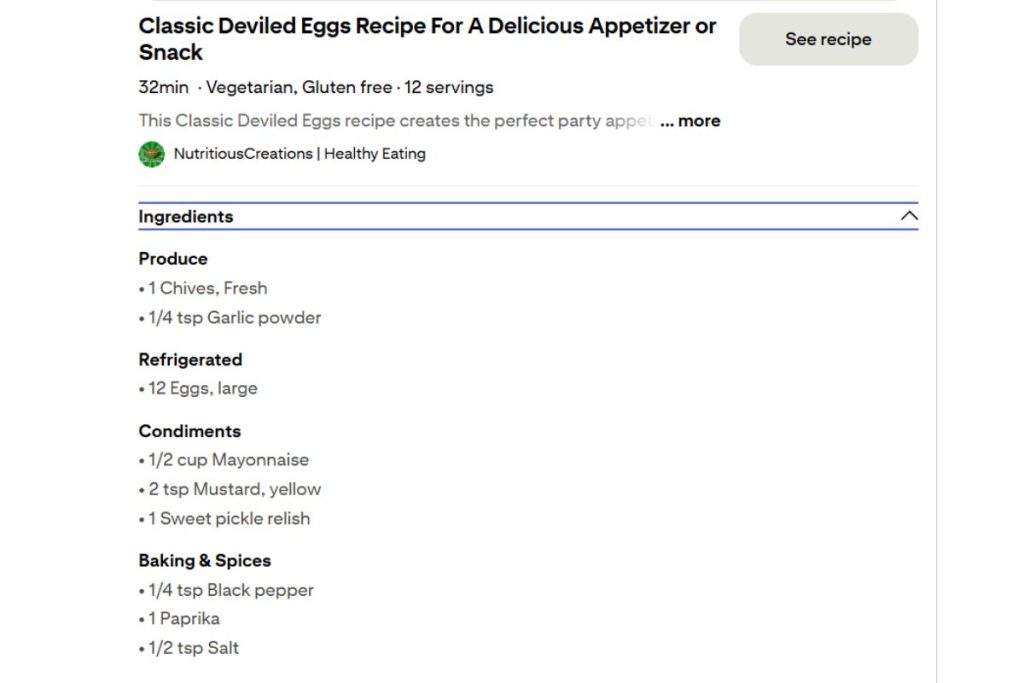Viewport: 1024px width, 683px height.
Task: Select the Condiments category heading
Action: pyautogui.click(x=189, y=431)
